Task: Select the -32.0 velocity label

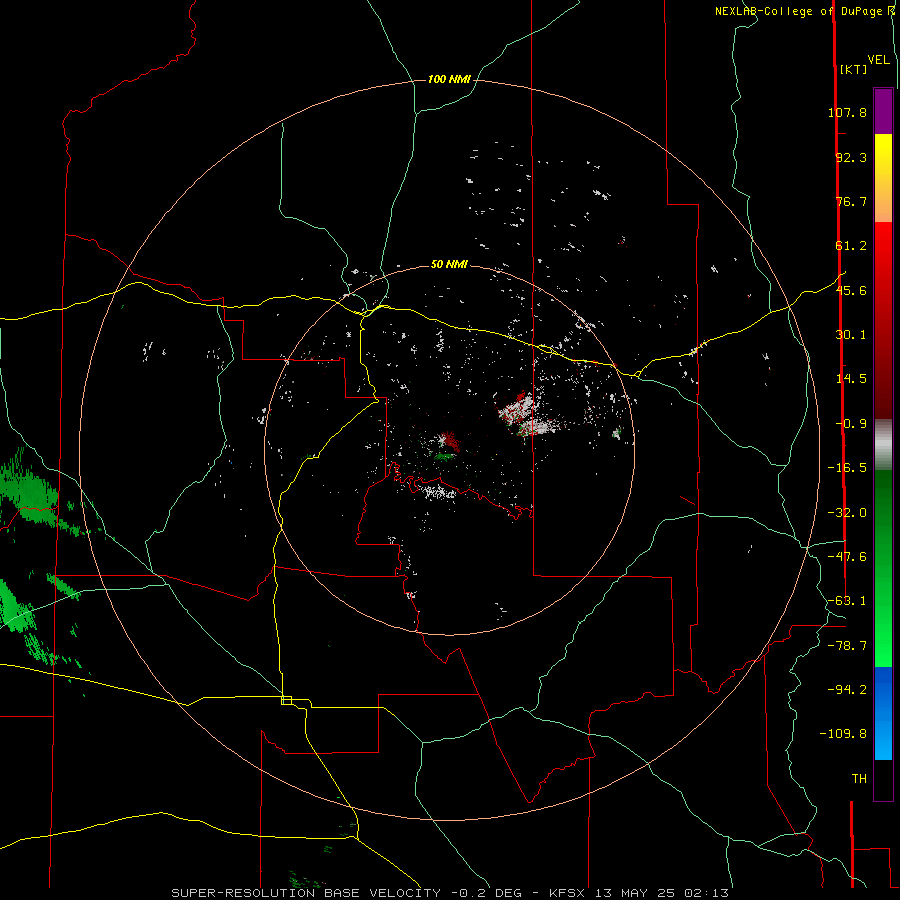Action: coord(847,513)
